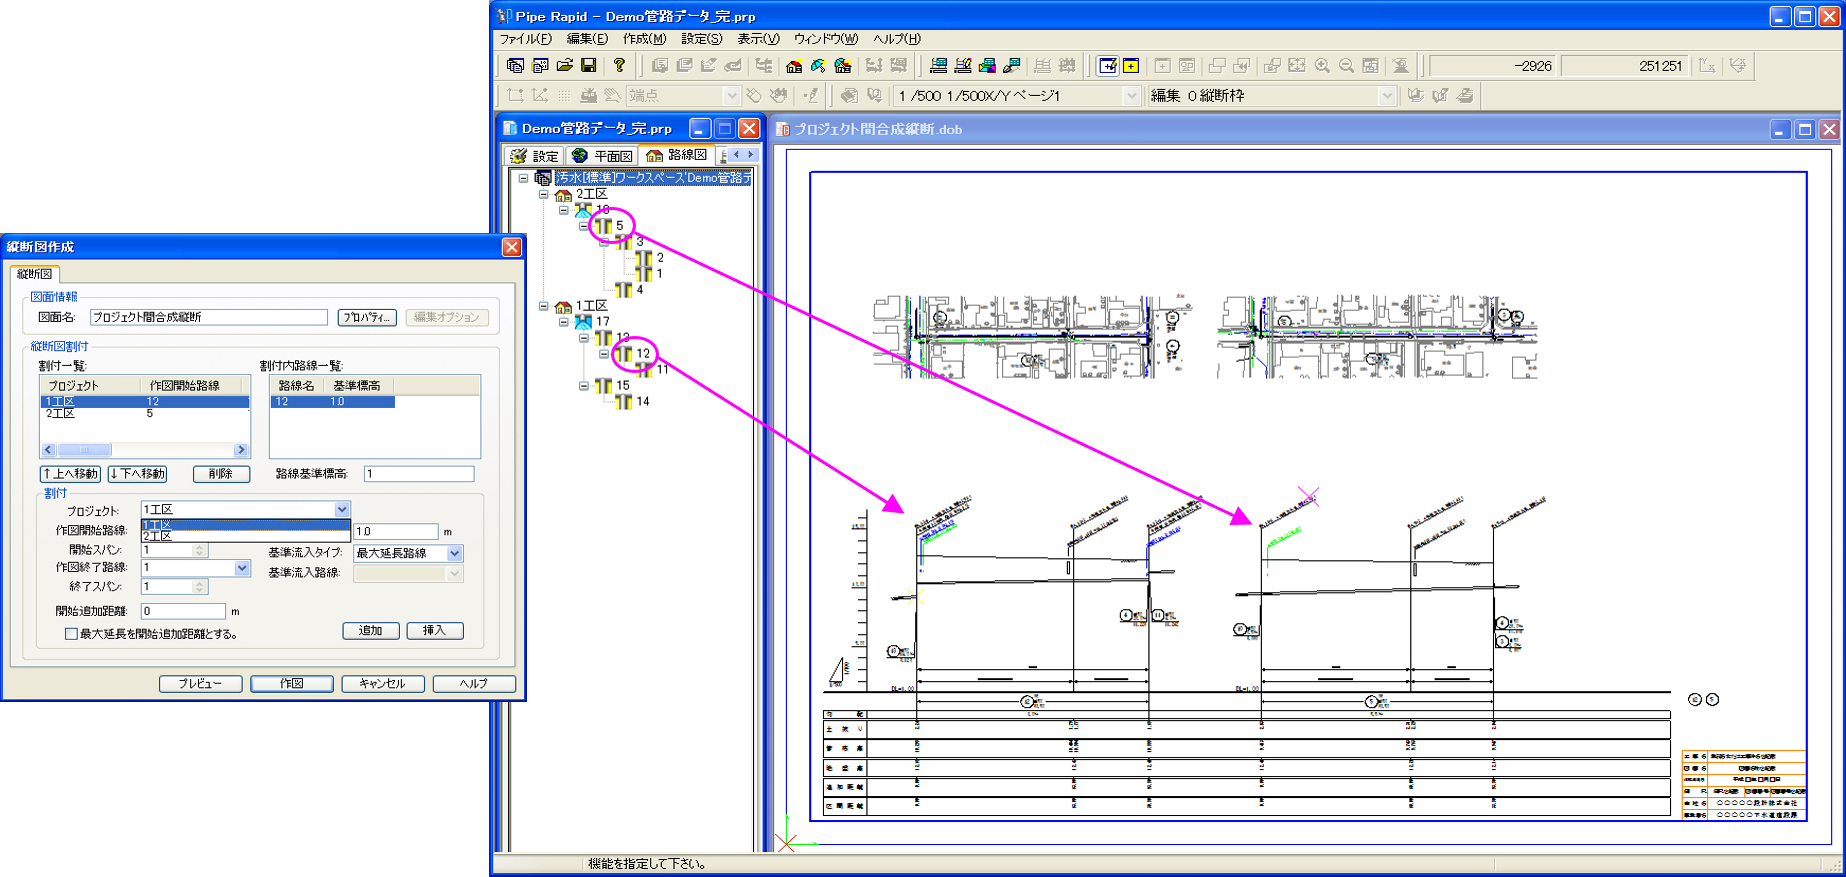
Task: Open the 作図終了路線 combo box
Action: coord(242,568)
